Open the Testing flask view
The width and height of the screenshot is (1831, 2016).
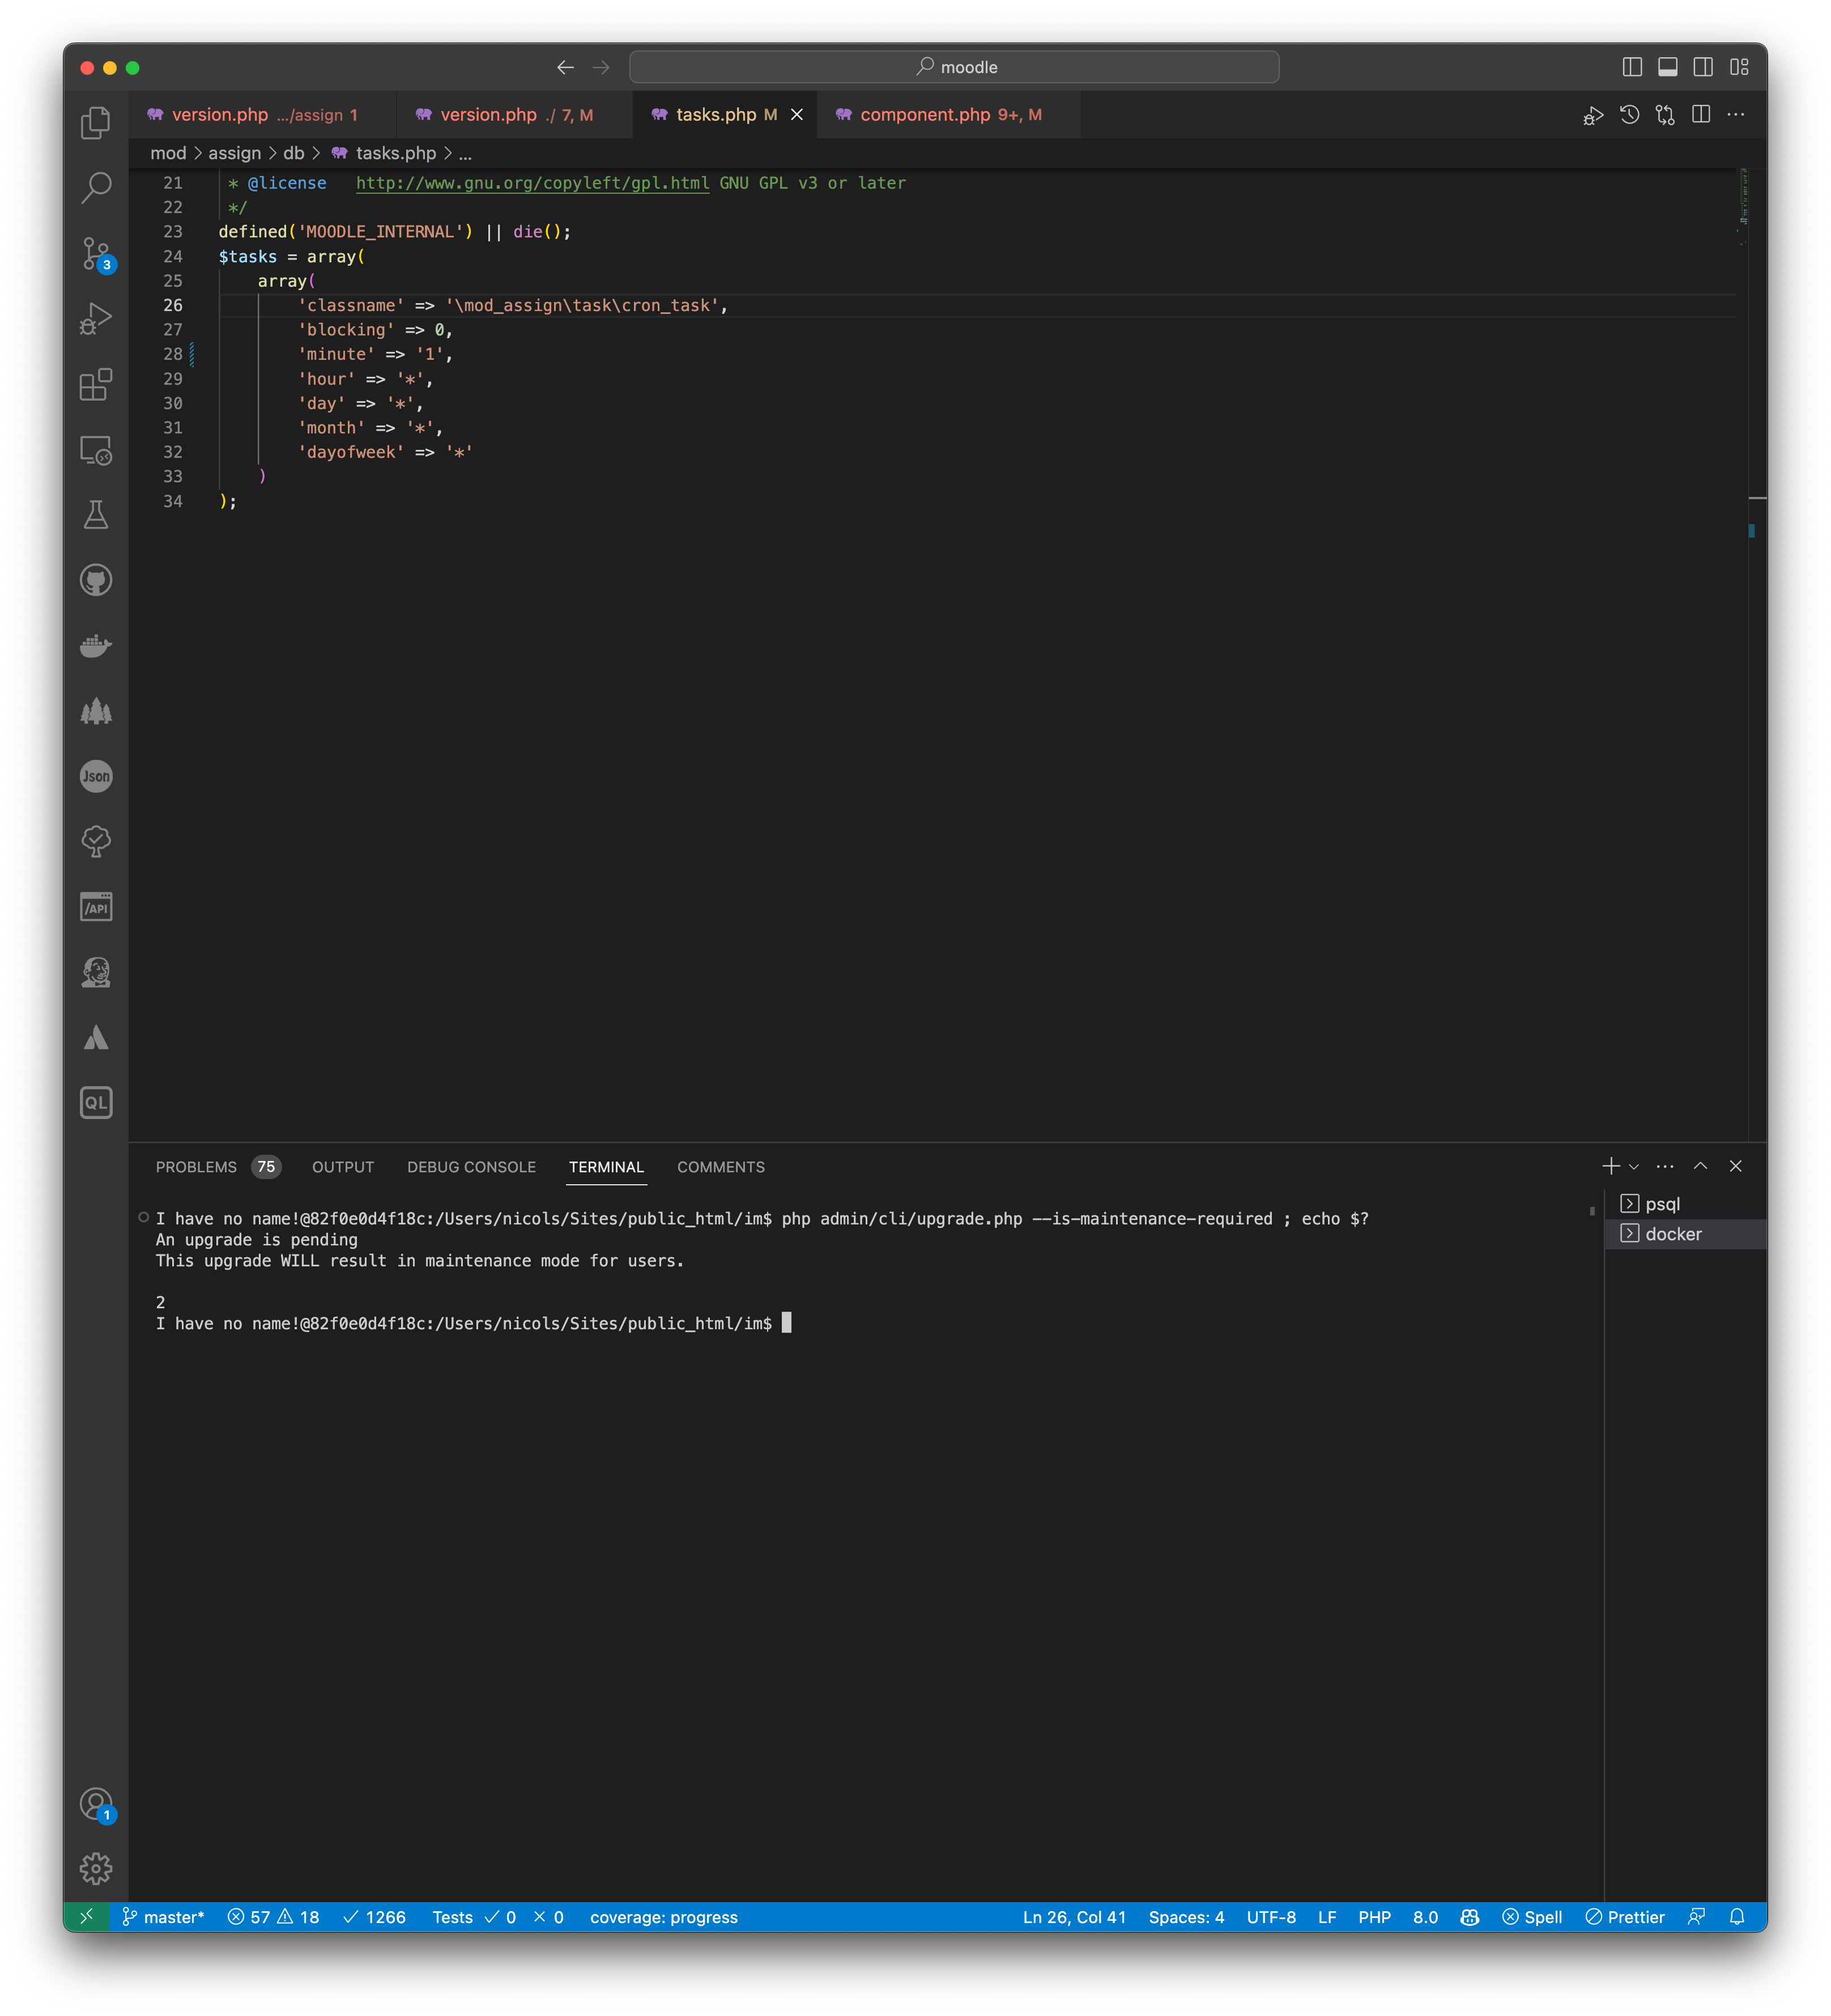click(x=96, y=515)
